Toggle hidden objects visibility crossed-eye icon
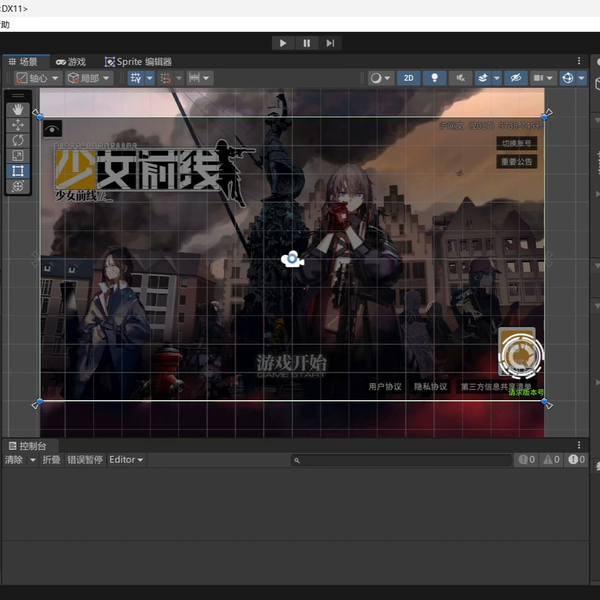Image resolution: width=600 pixels, height=600 pixels. (516, 78)
